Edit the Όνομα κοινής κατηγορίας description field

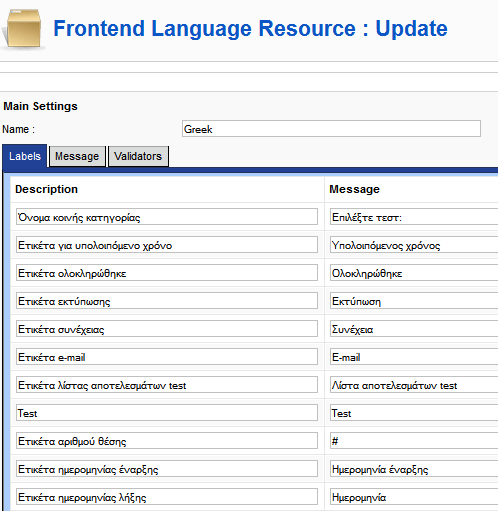pos(167,217)
